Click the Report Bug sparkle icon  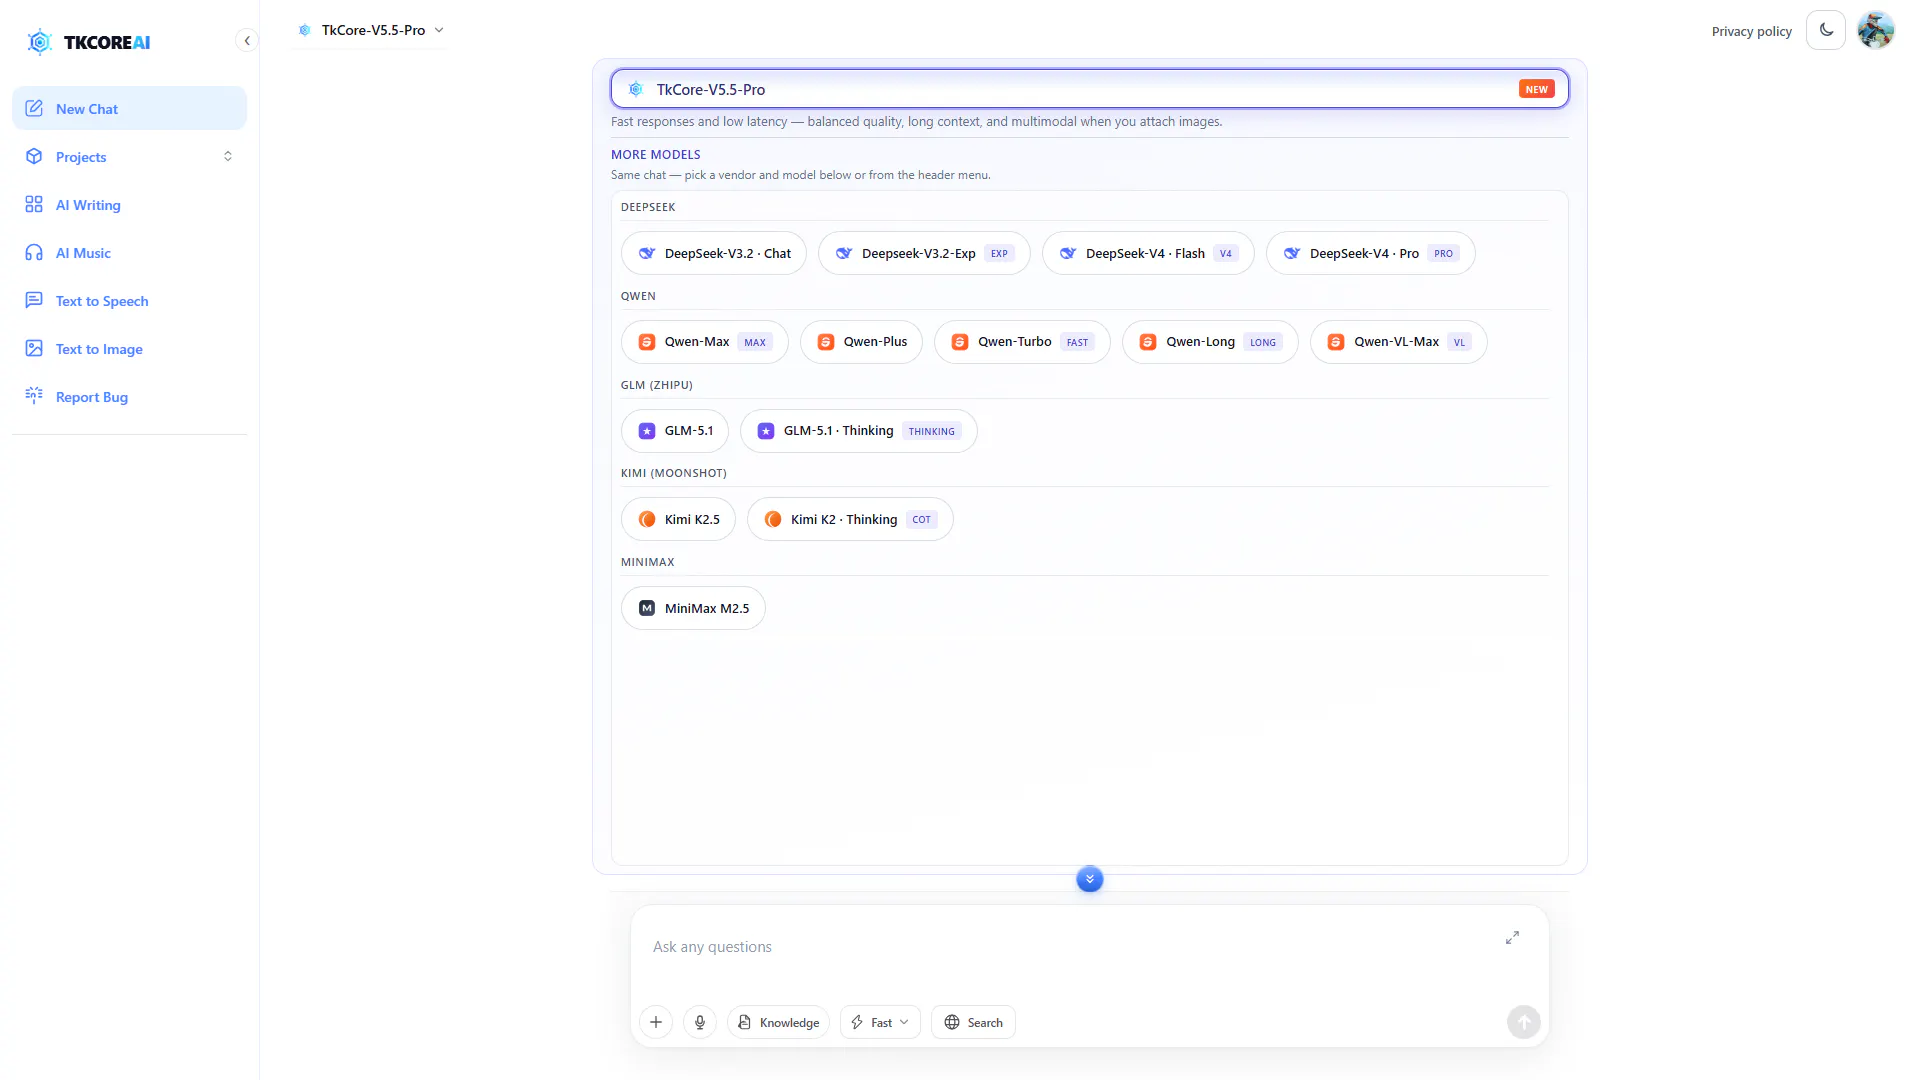34,396
